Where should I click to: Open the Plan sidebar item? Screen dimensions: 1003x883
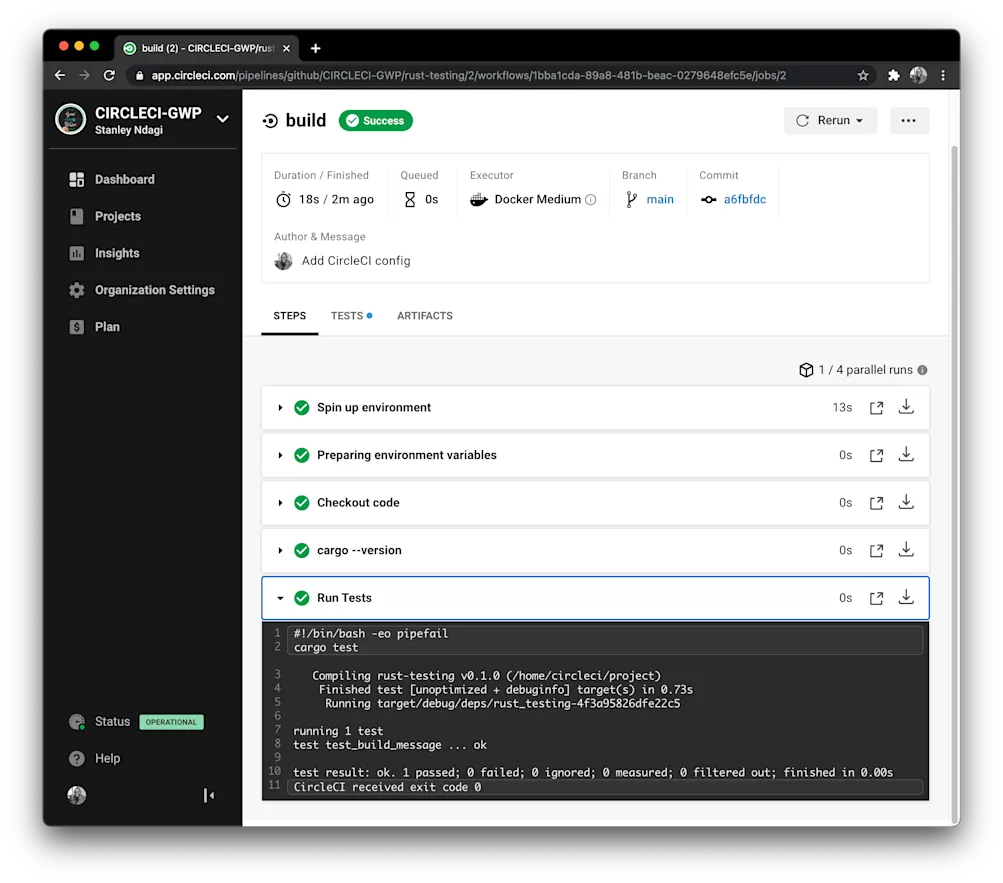(x=95, y=327)
